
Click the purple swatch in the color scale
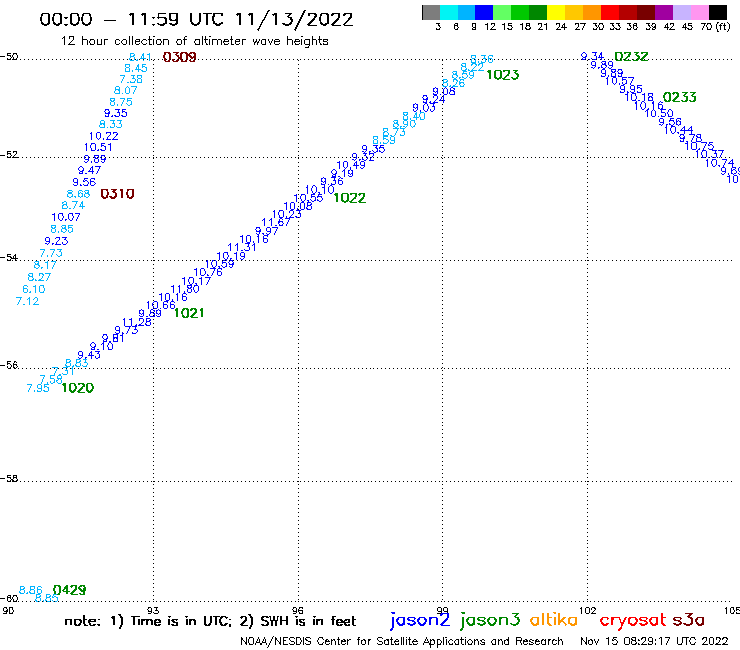(664, 12)
